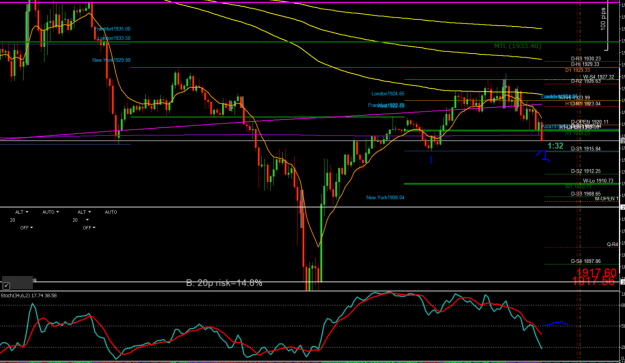Viewport: 625px width, 363px height.
Task: Click the D-Hi 1929.33 level label
Action: (x=585, y=64)
